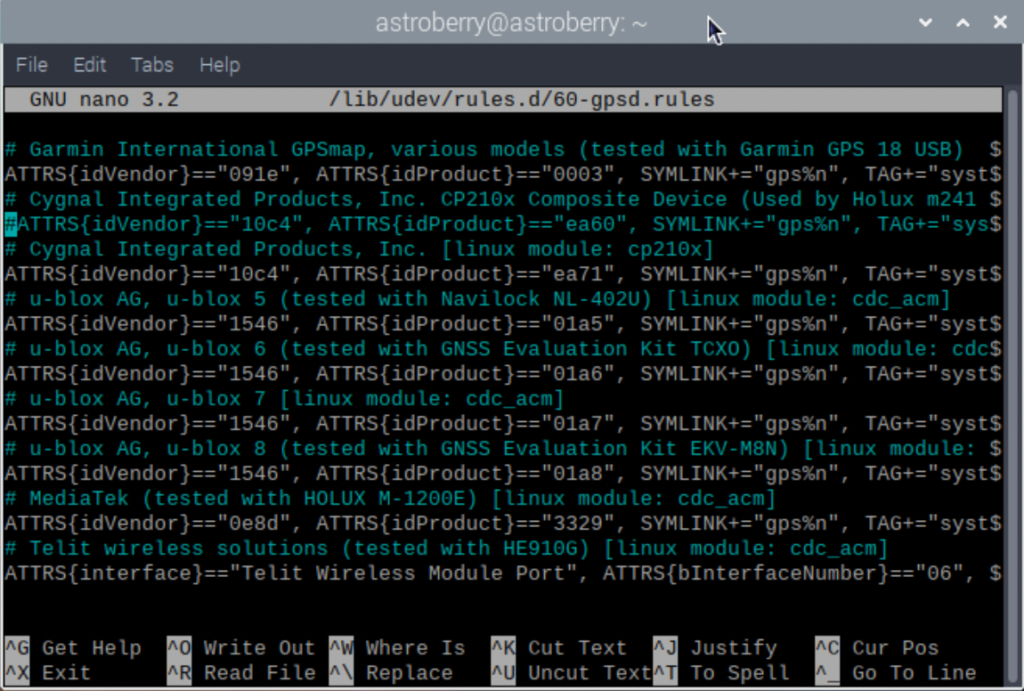Click the GNU nano 3.2 header text
The width and height of the screenshot is (1024, 691).
click(104, 99)
